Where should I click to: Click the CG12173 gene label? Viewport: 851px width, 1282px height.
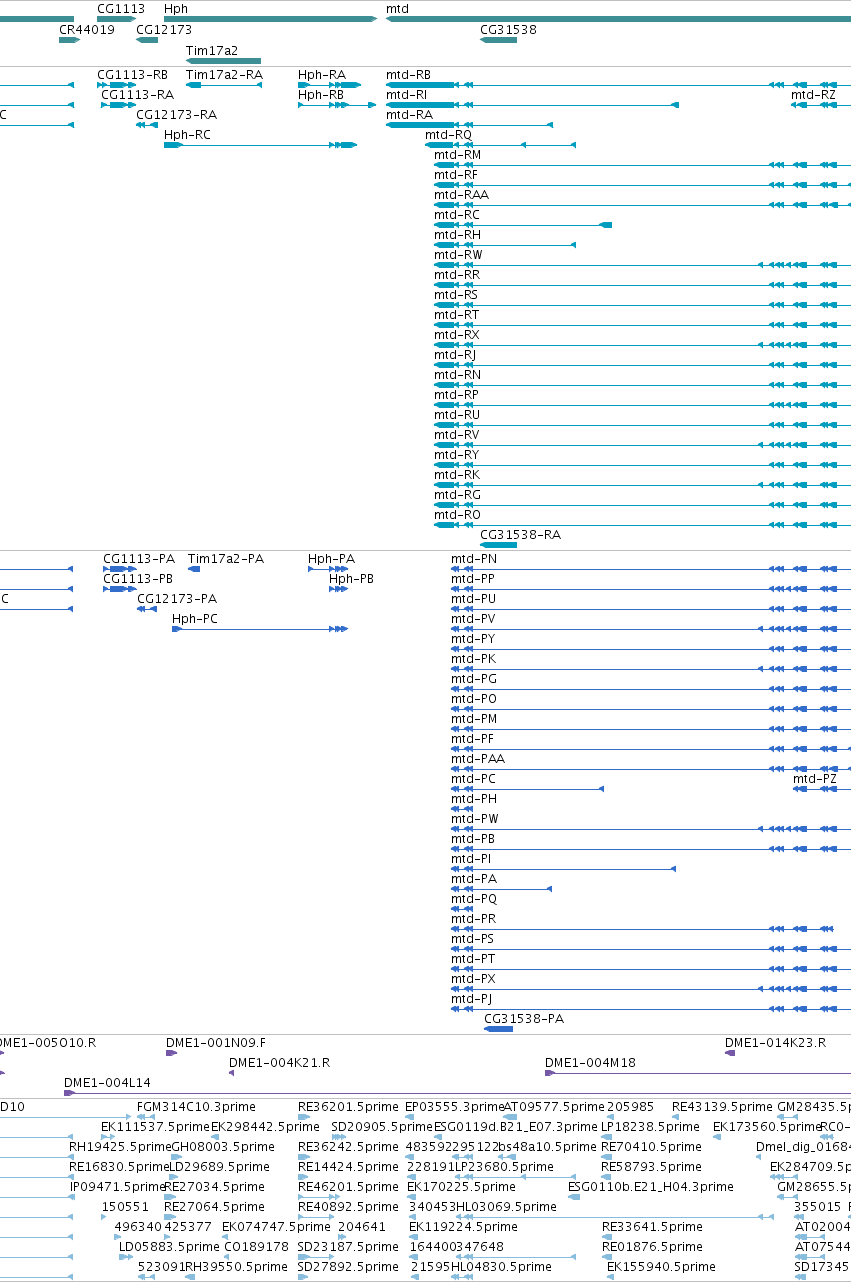164,30
